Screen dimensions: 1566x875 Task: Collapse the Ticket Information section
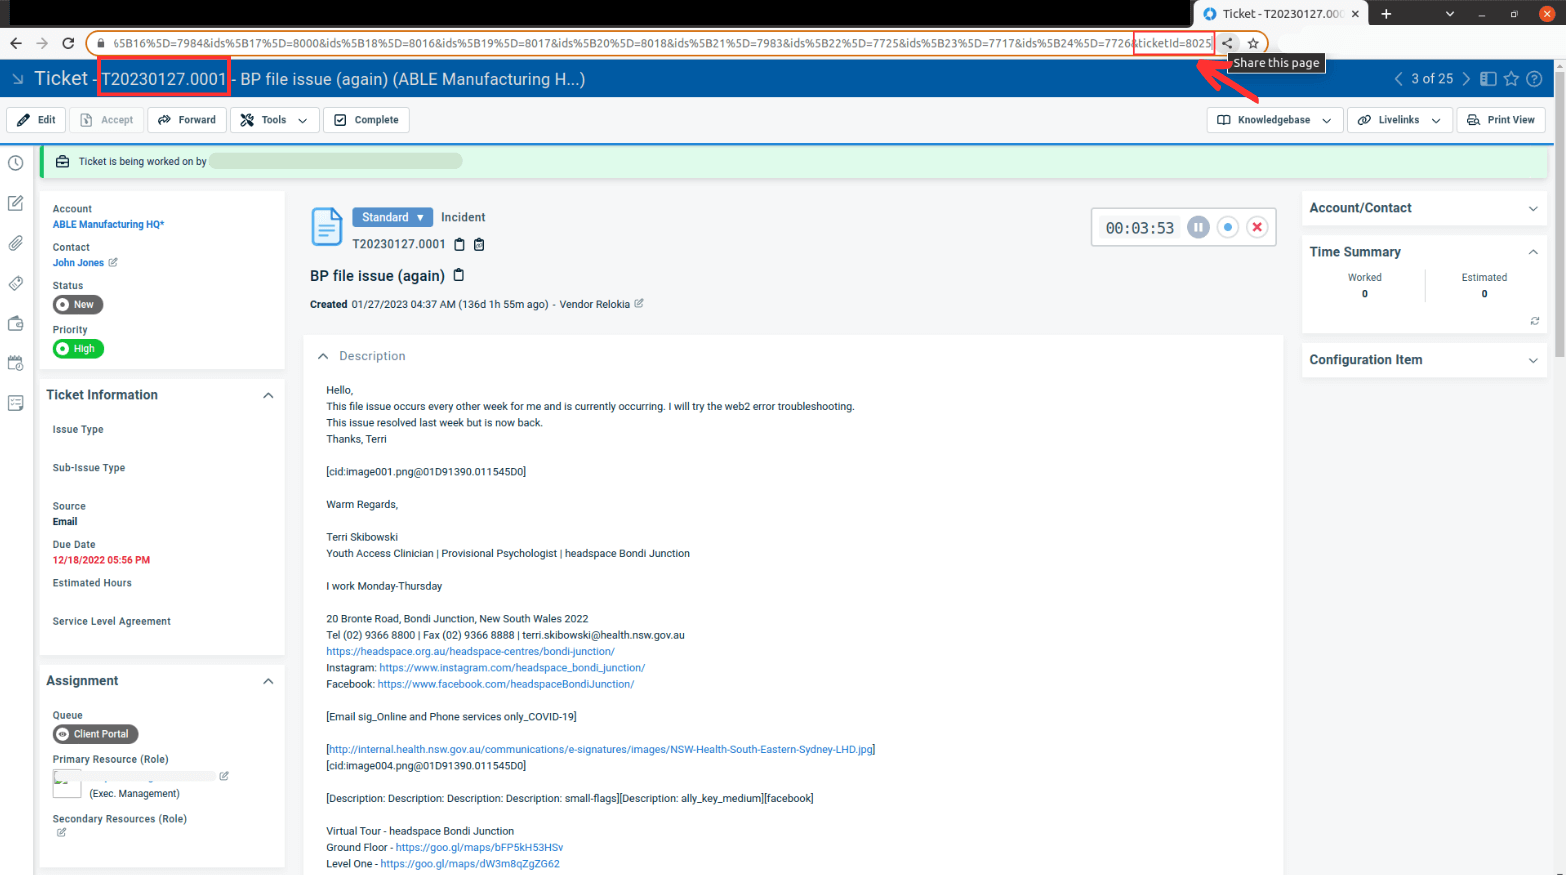pos(268,396)
